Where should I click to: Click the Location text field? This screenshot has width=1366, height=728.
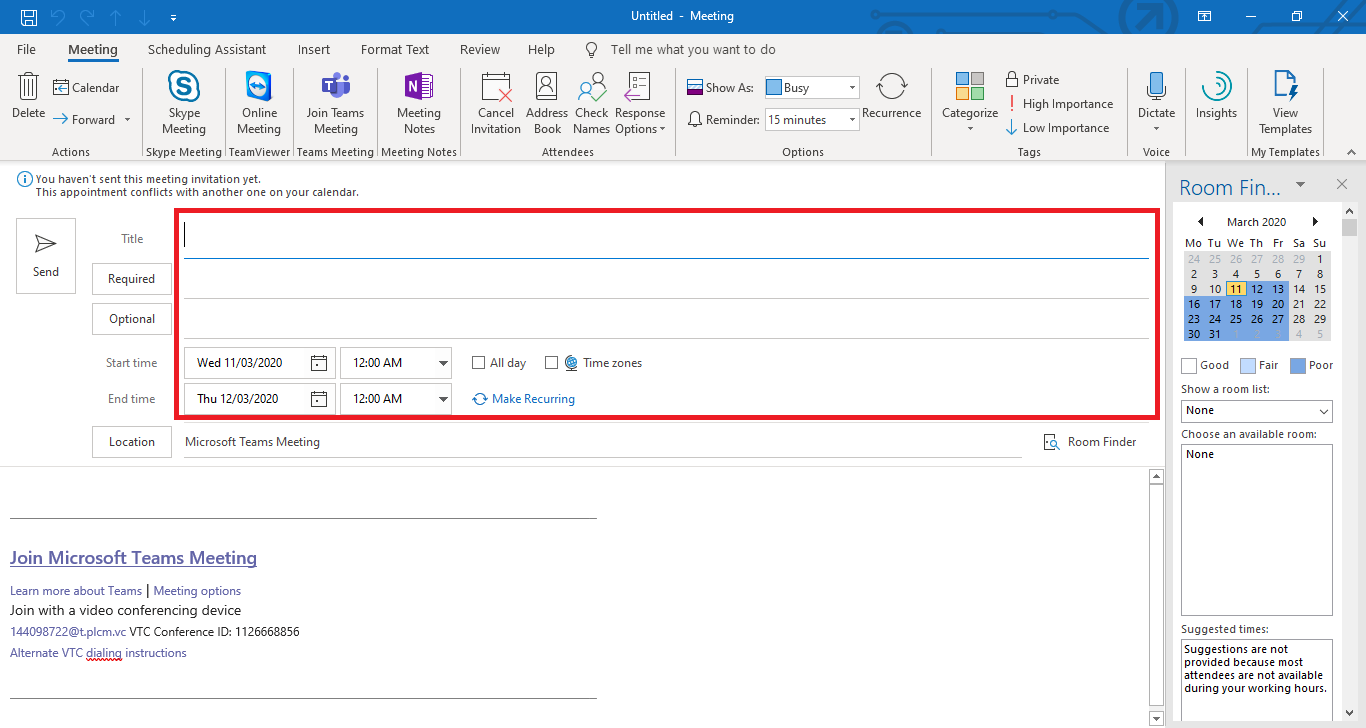[x=603, y=442]
